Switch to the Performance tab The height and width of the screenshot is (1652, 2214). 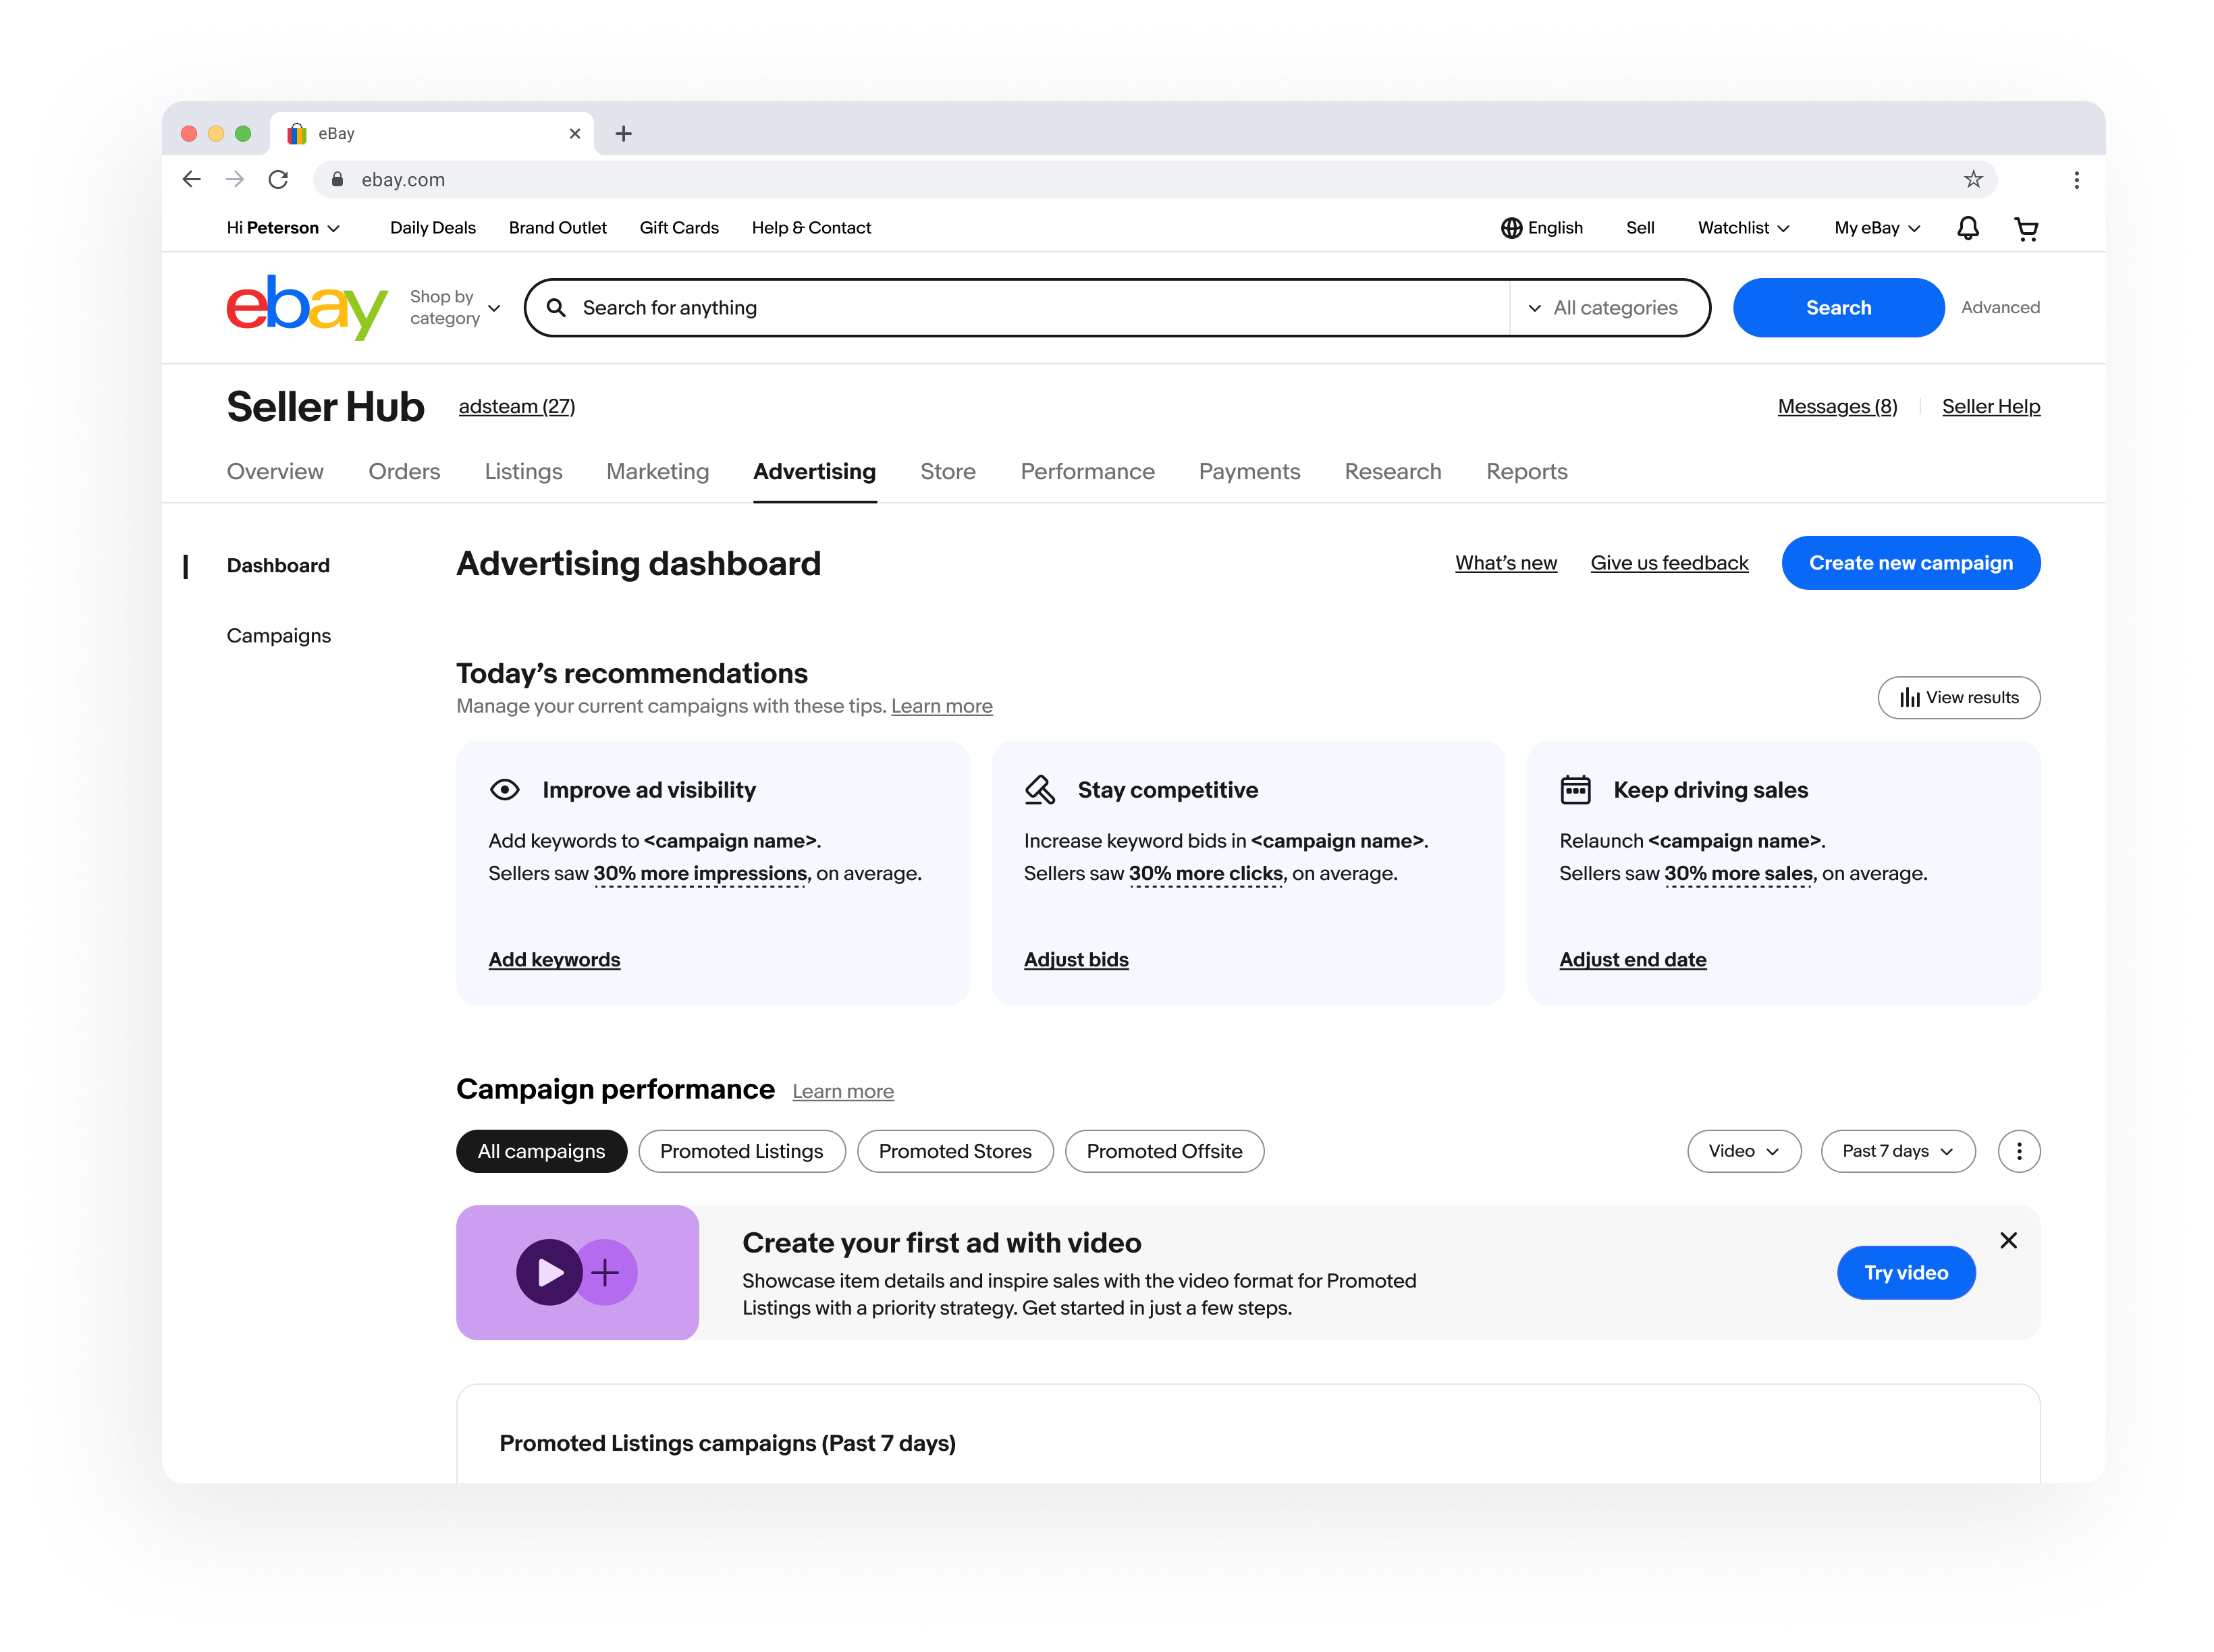click(1087, 471)
